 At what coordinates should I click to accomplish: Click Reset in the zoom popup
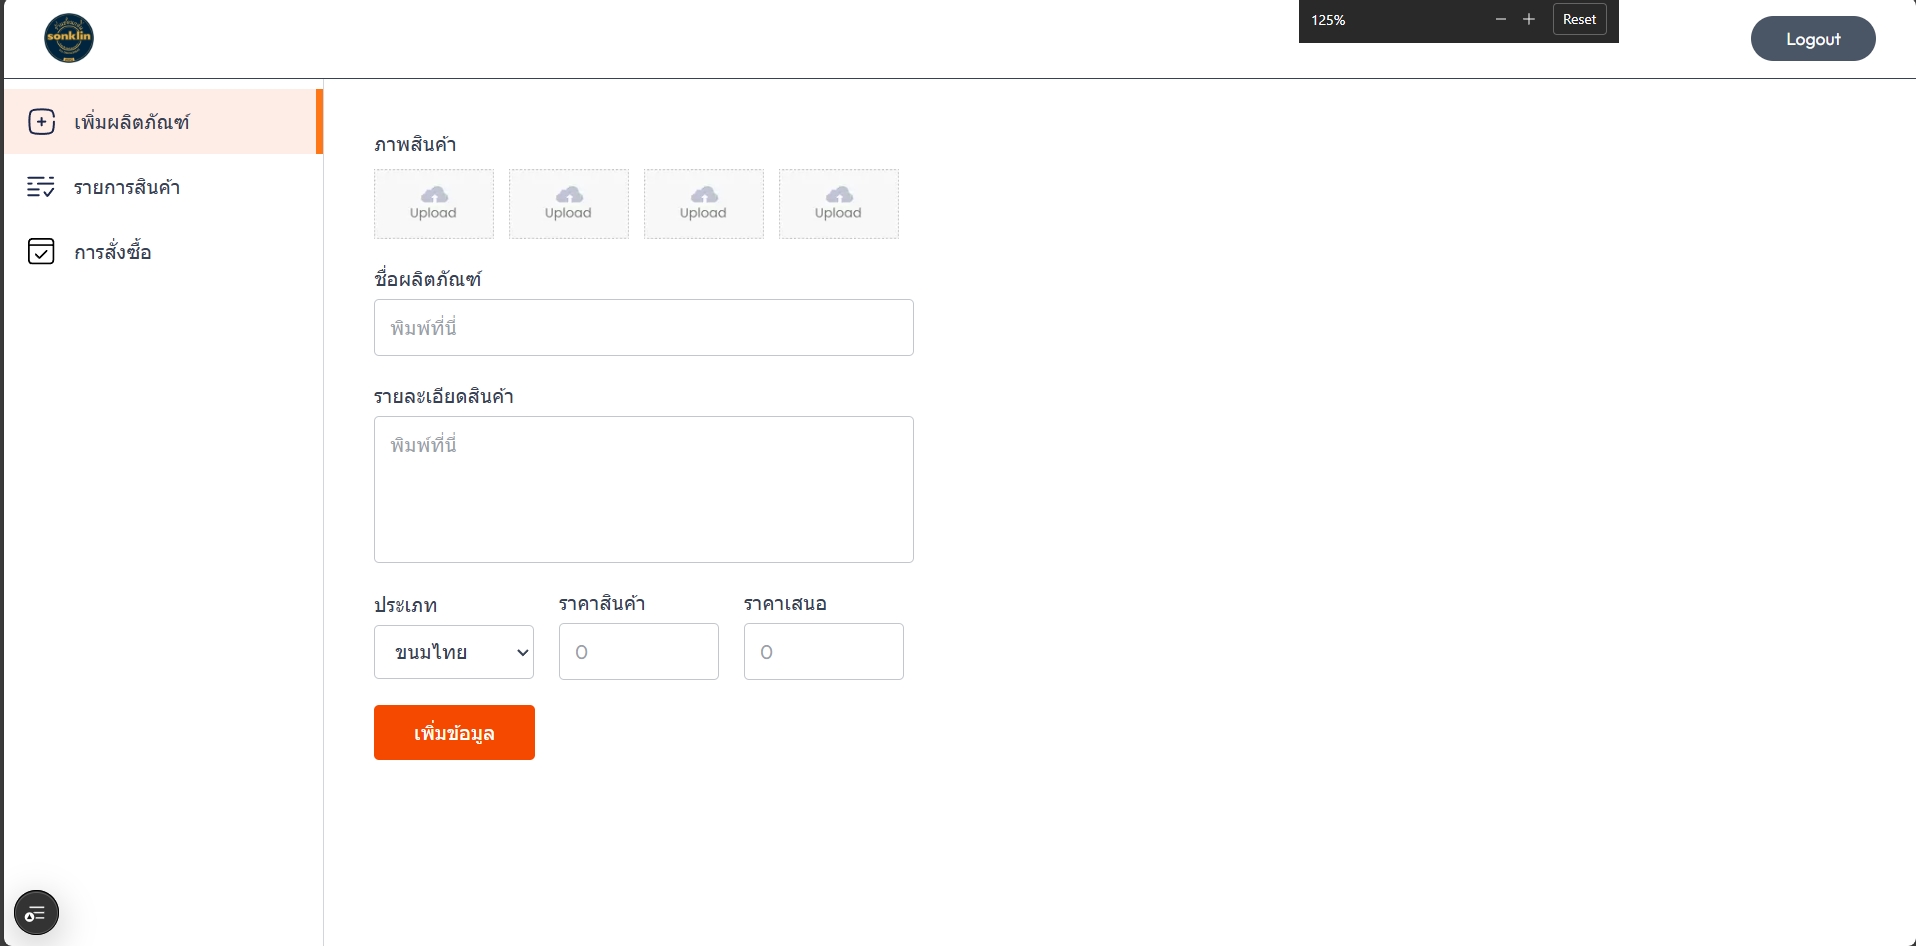click(x=1579, y=20)
